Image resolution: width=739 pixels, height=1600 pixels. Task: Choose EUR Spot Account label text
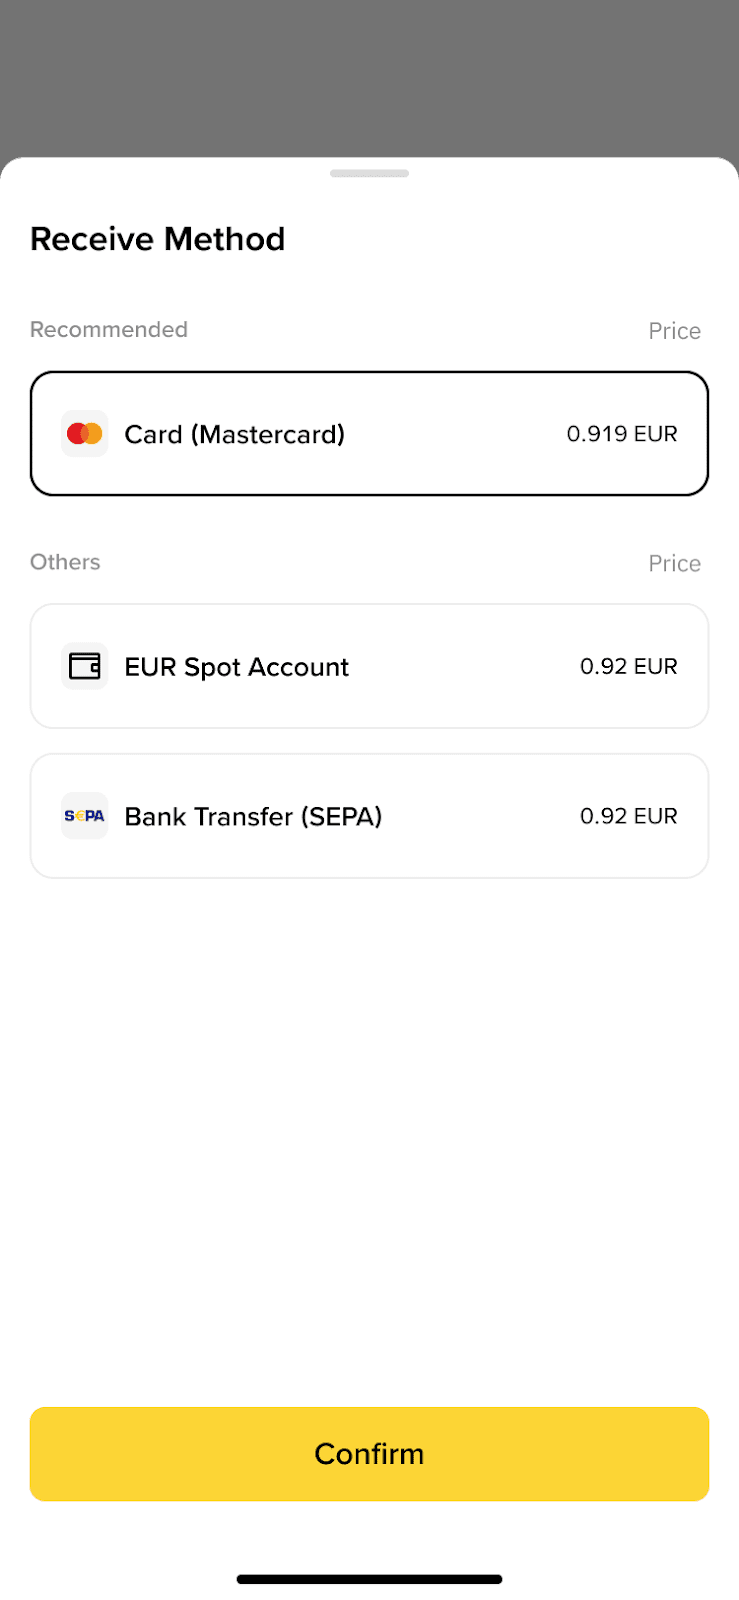tap(236, 667)
